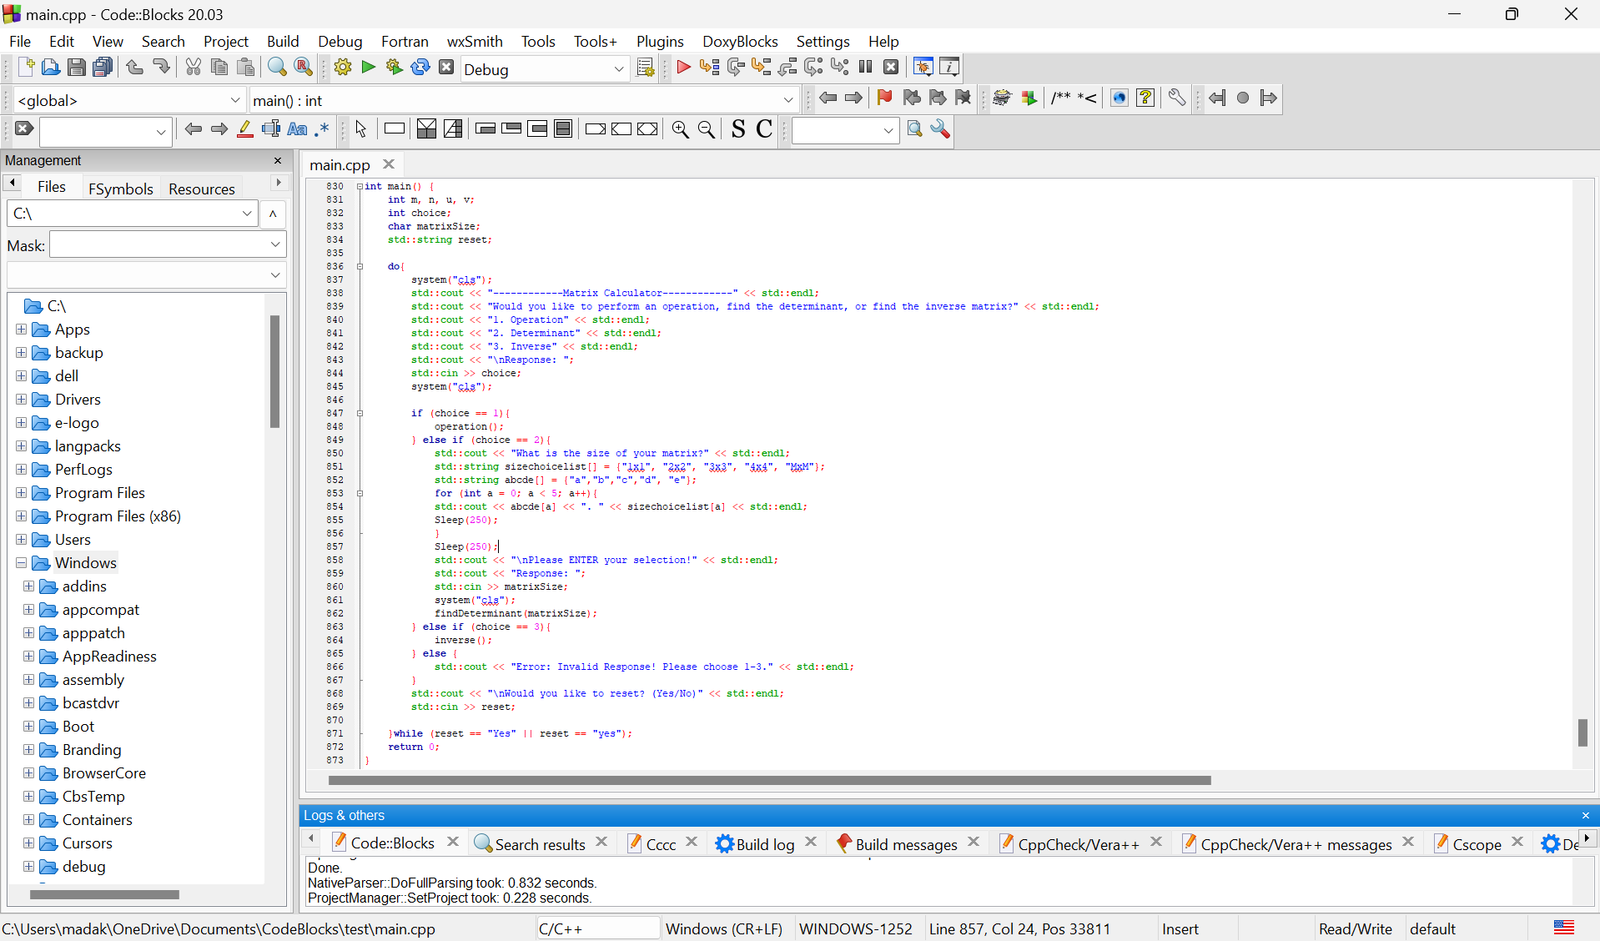Click the Save file floppy icon
The width and height of the screenshot is (1600, 941).
(76, 67)
